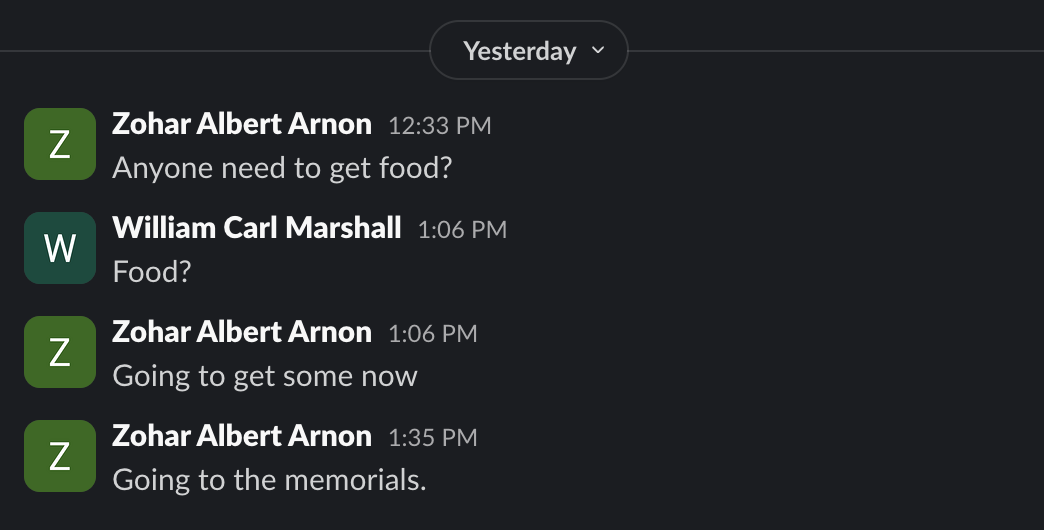Image resolution: width=1044 pixels, height=530 pixels.
Task: Open the Yesterday date jump dropdown
Action: 520,51
